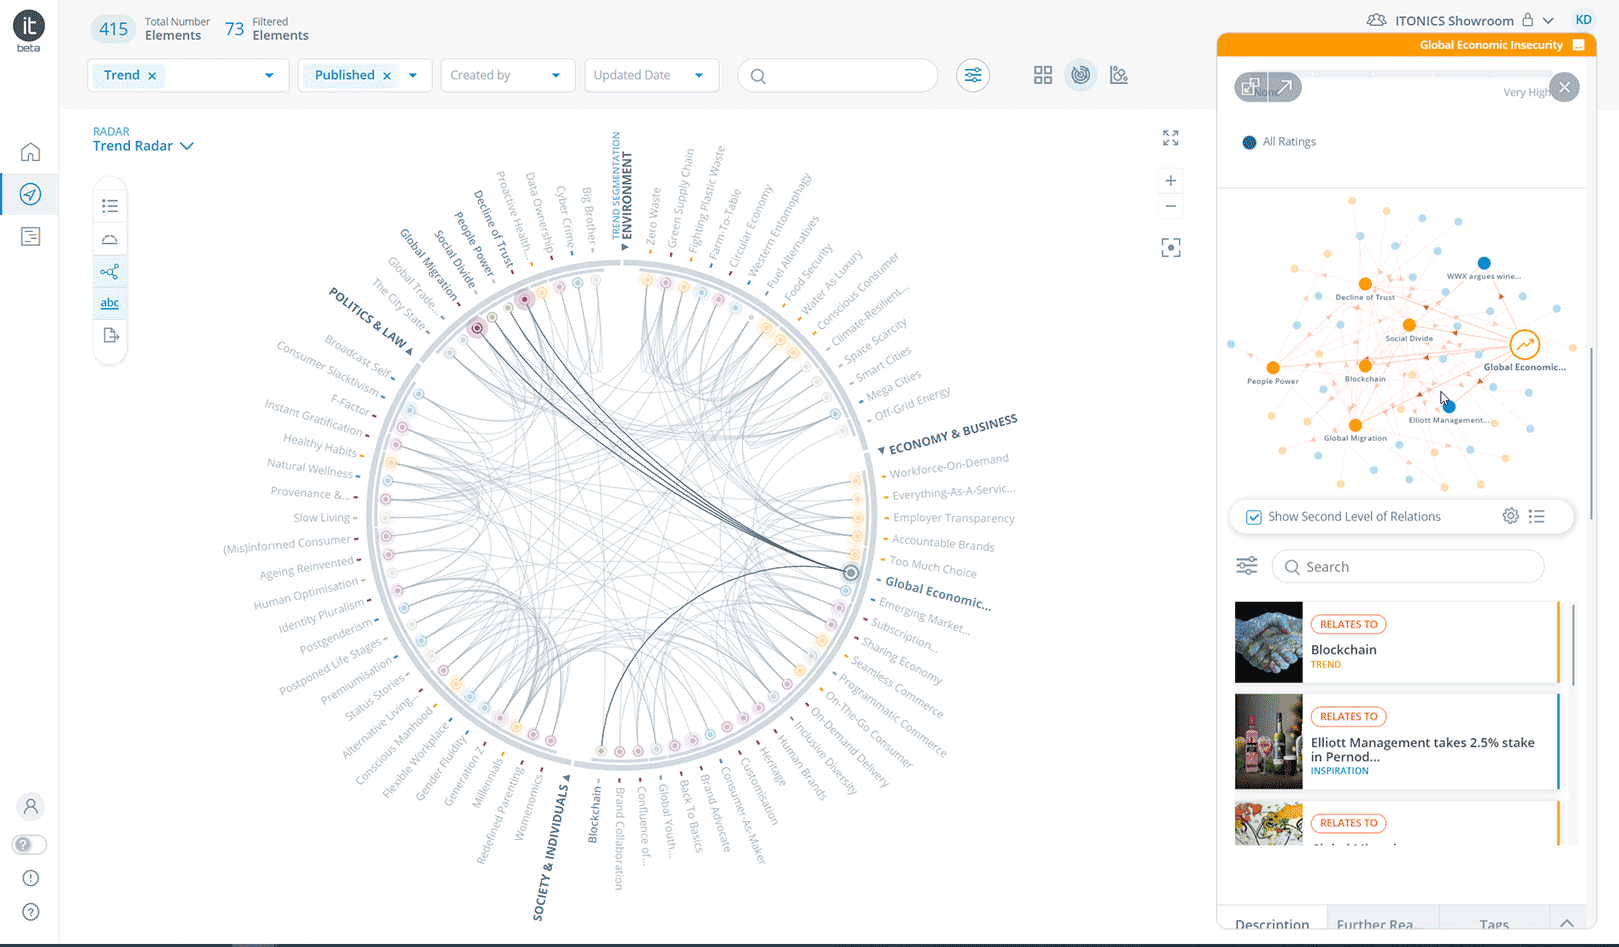Click the Blockchain related trend card

pyautogui.click(x=1400, y=642)
